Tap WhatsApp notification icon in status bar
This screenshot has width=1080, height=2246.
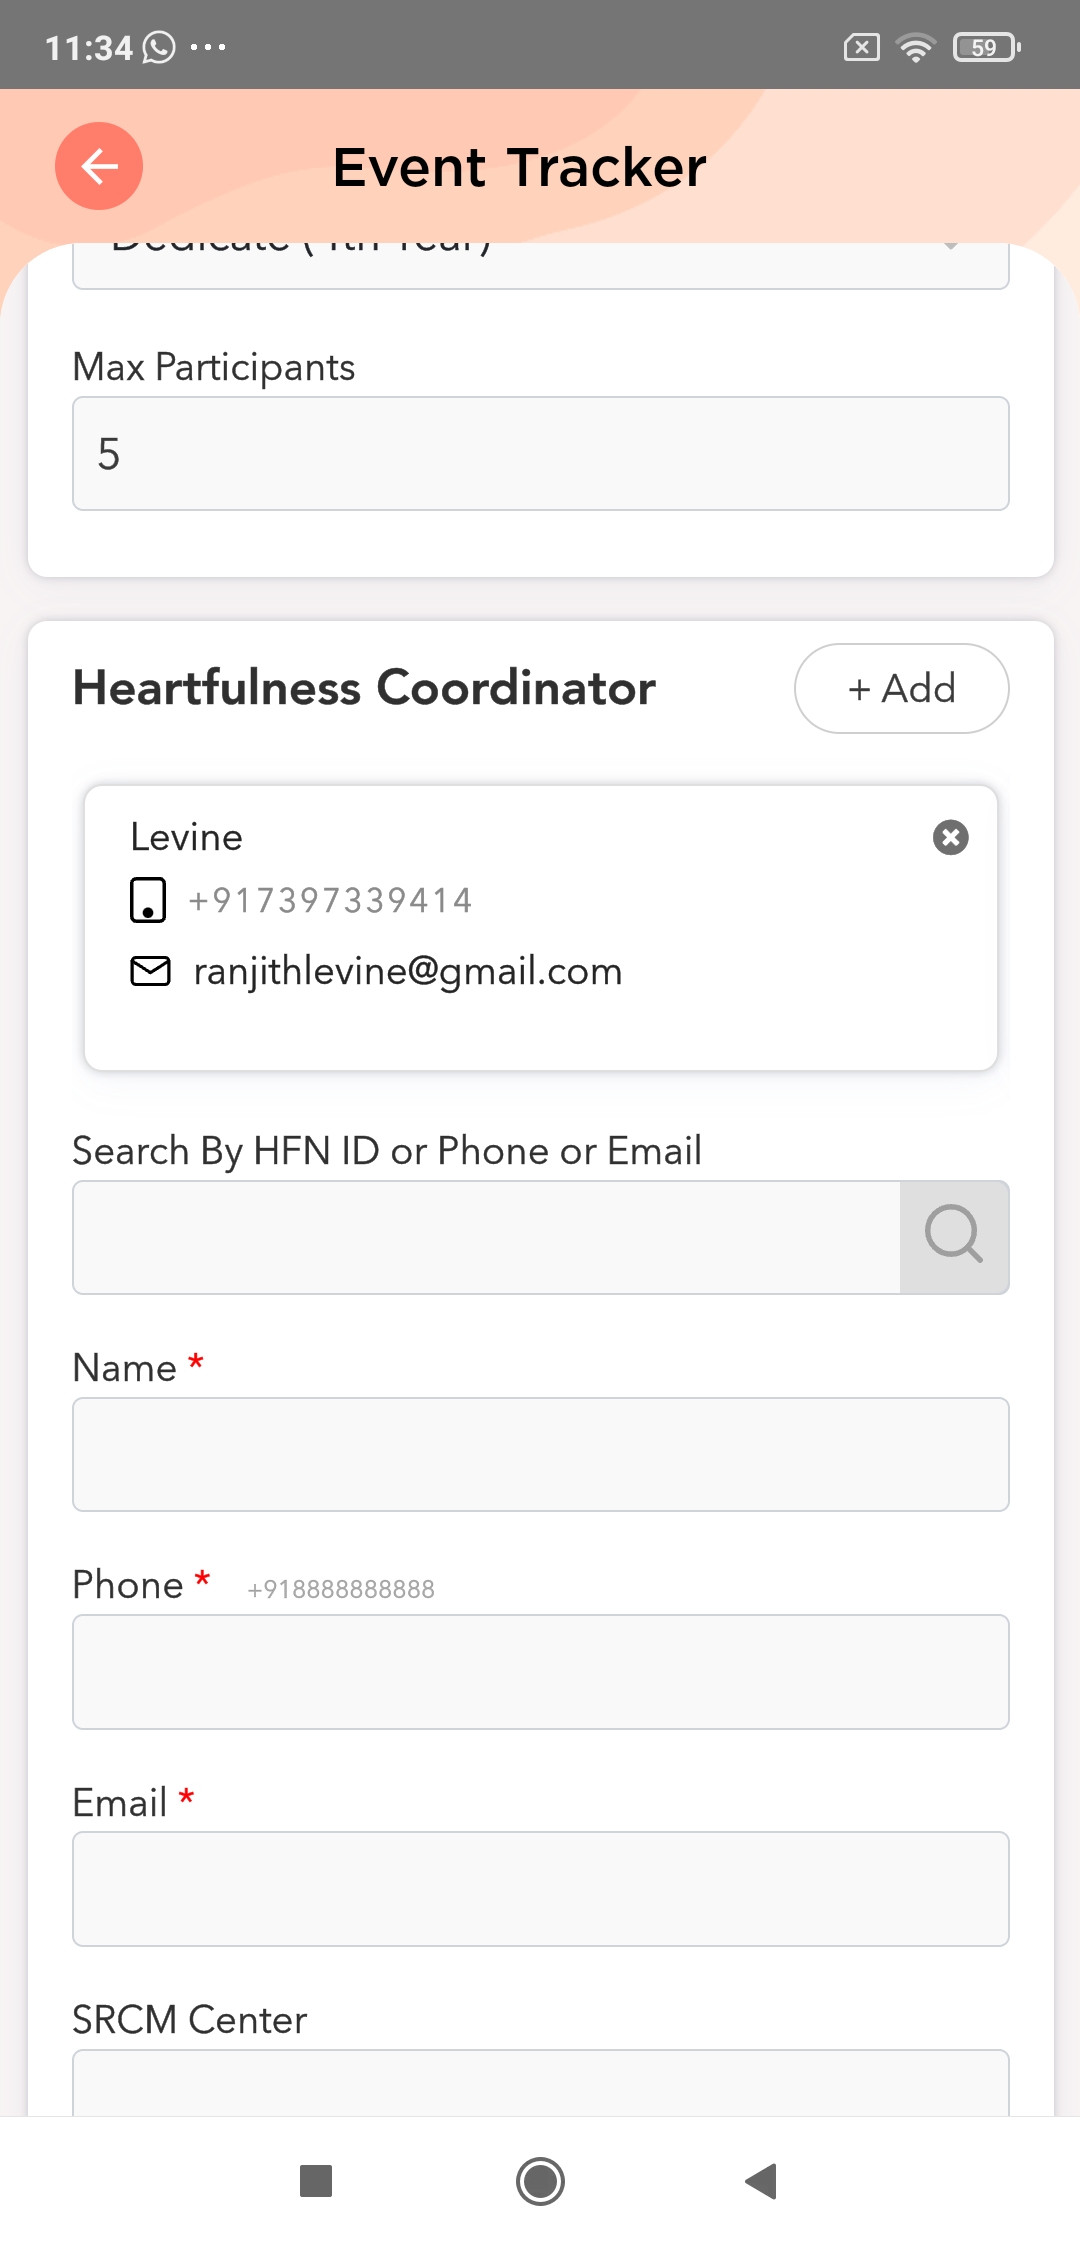(x=159, y=47)
